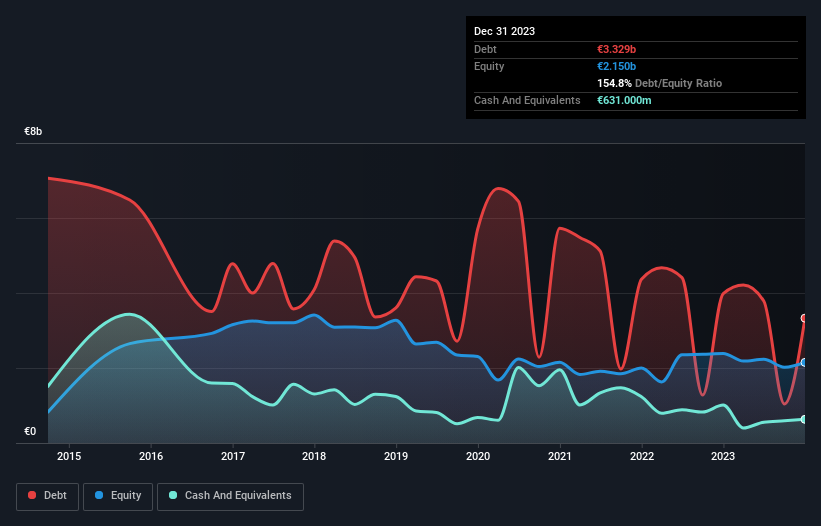The width and height of the screenshot is (821, 526).
Task: Click the 2019 x-axis label
Action: pyautogui.click(x=396, y=456)
